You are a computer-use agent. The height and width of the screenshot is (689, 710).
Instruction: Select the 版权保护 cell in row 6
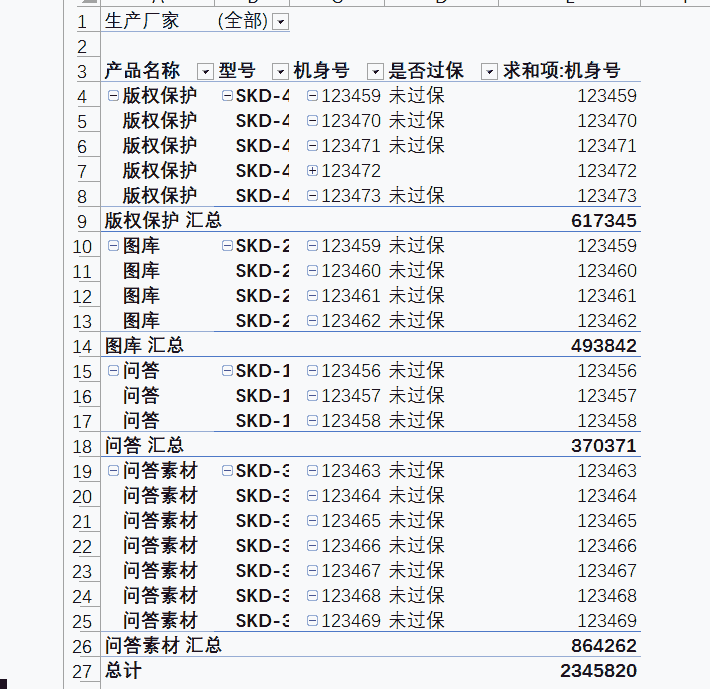pos(160,145)
